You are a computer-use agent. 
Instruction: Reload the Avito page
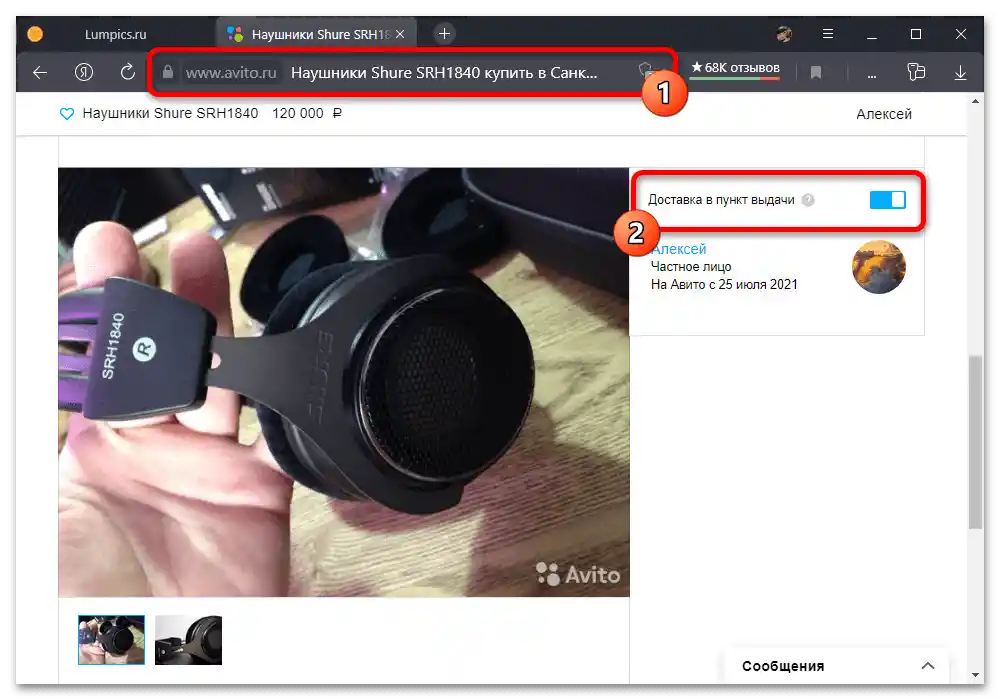tap(128, 72)
